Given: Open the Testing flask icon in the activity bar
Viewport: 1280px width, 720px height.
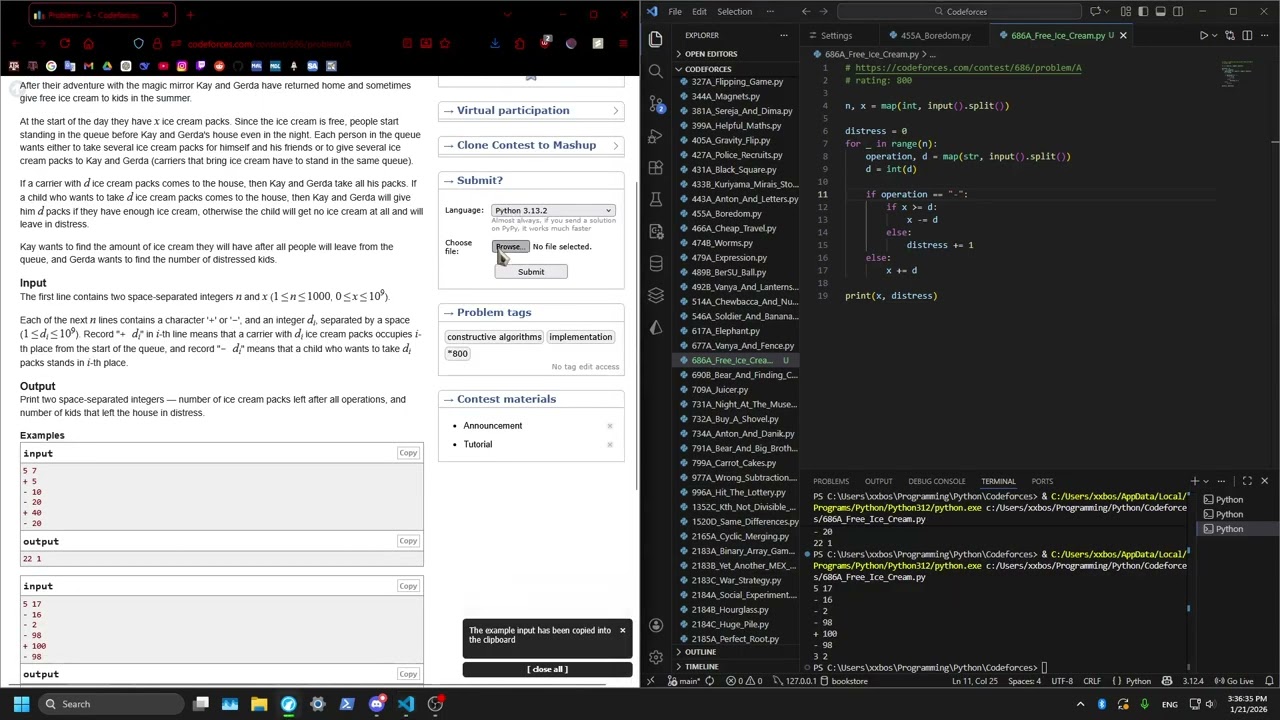Looking at the screenshot, I should (656, 200).
